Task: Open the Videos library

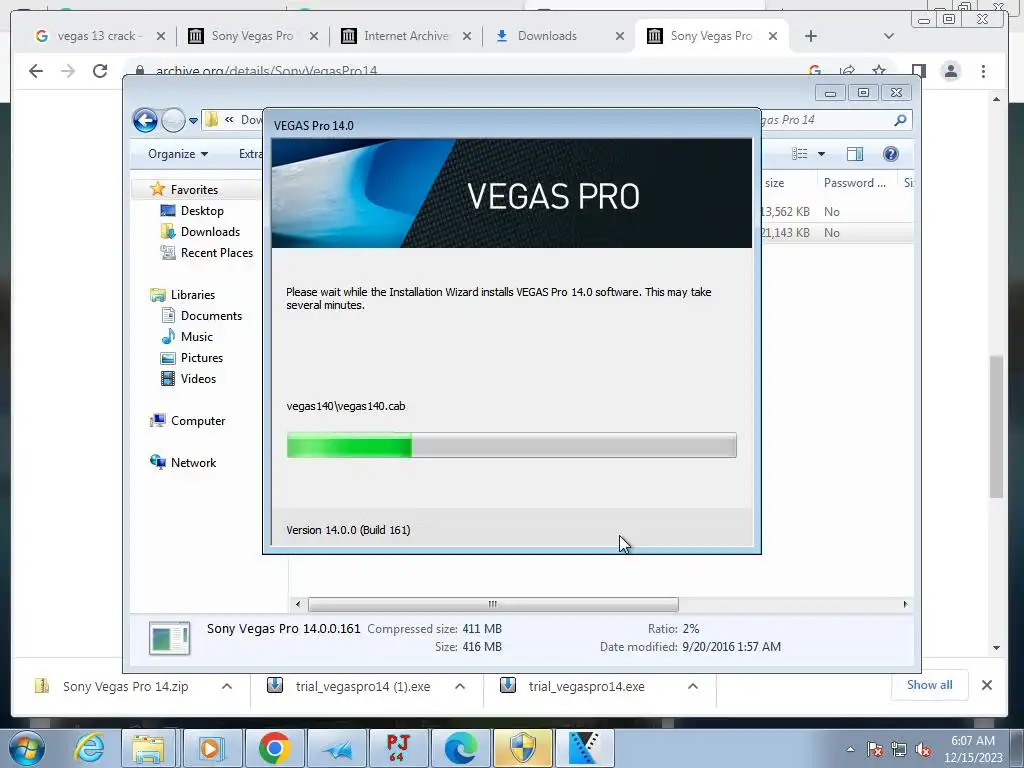Action: click(198, 379)
